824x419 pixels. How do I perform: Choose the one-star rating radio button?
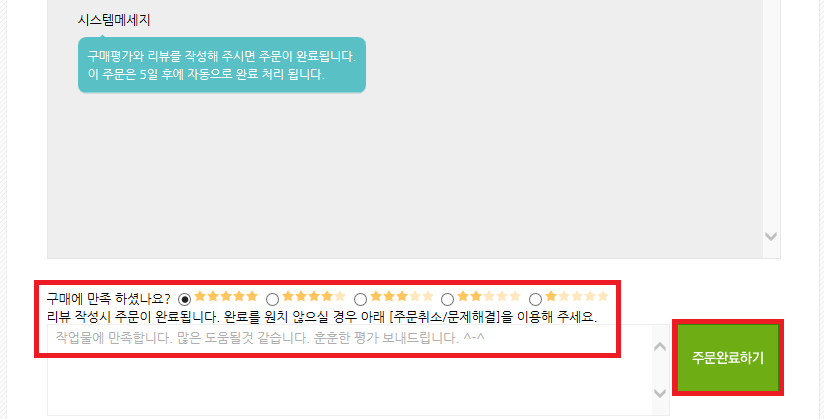[x=535, y=300]
